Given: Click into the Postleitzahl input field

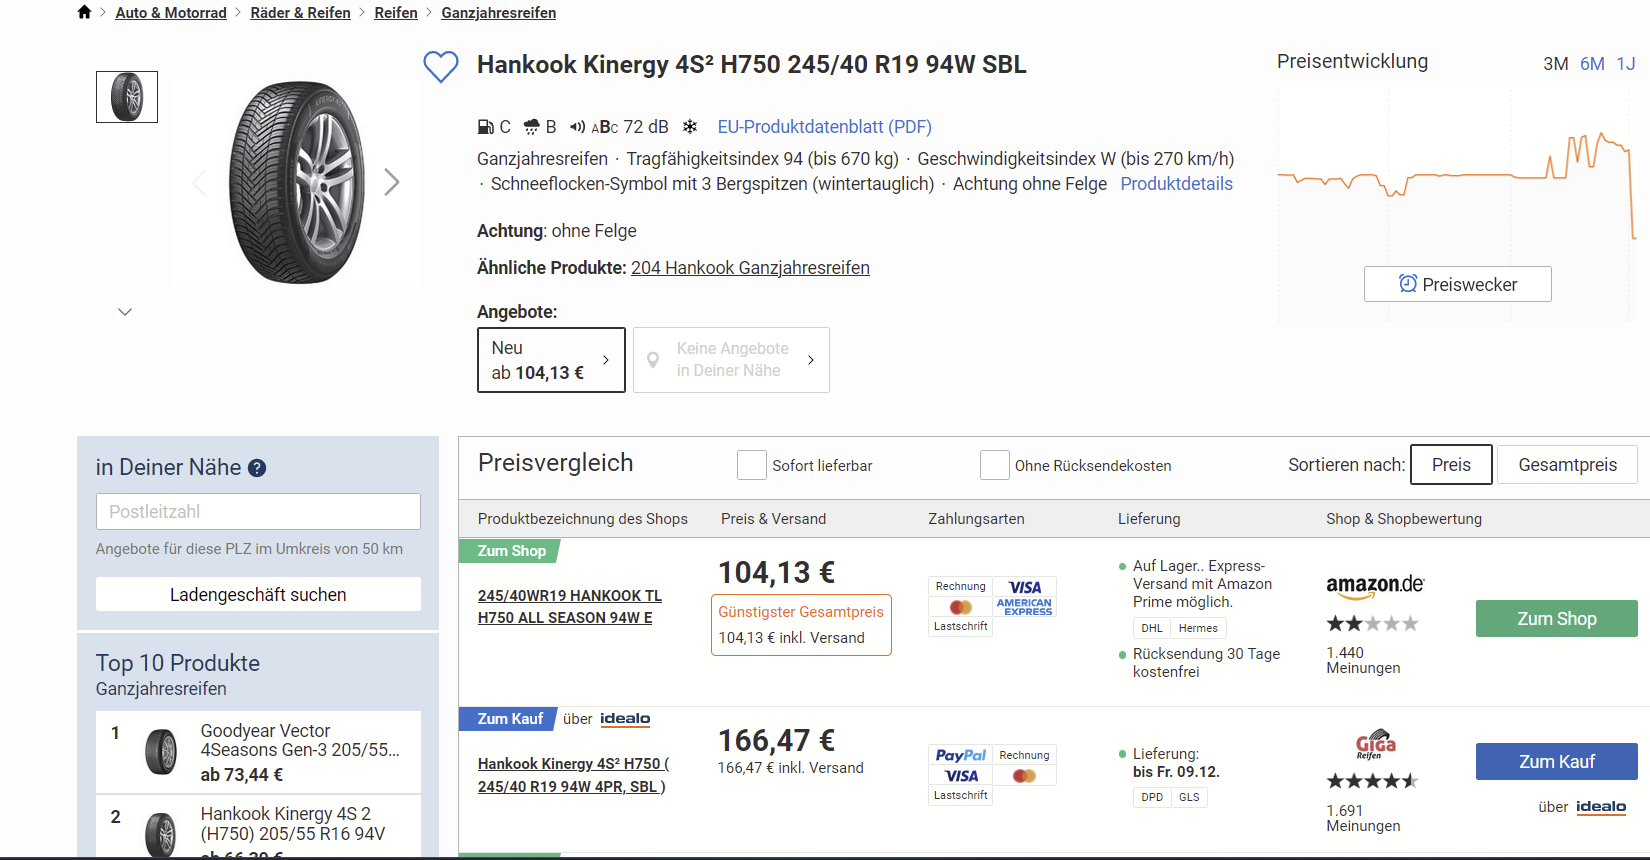Looking at the screenshot, I should pos(258,512).
